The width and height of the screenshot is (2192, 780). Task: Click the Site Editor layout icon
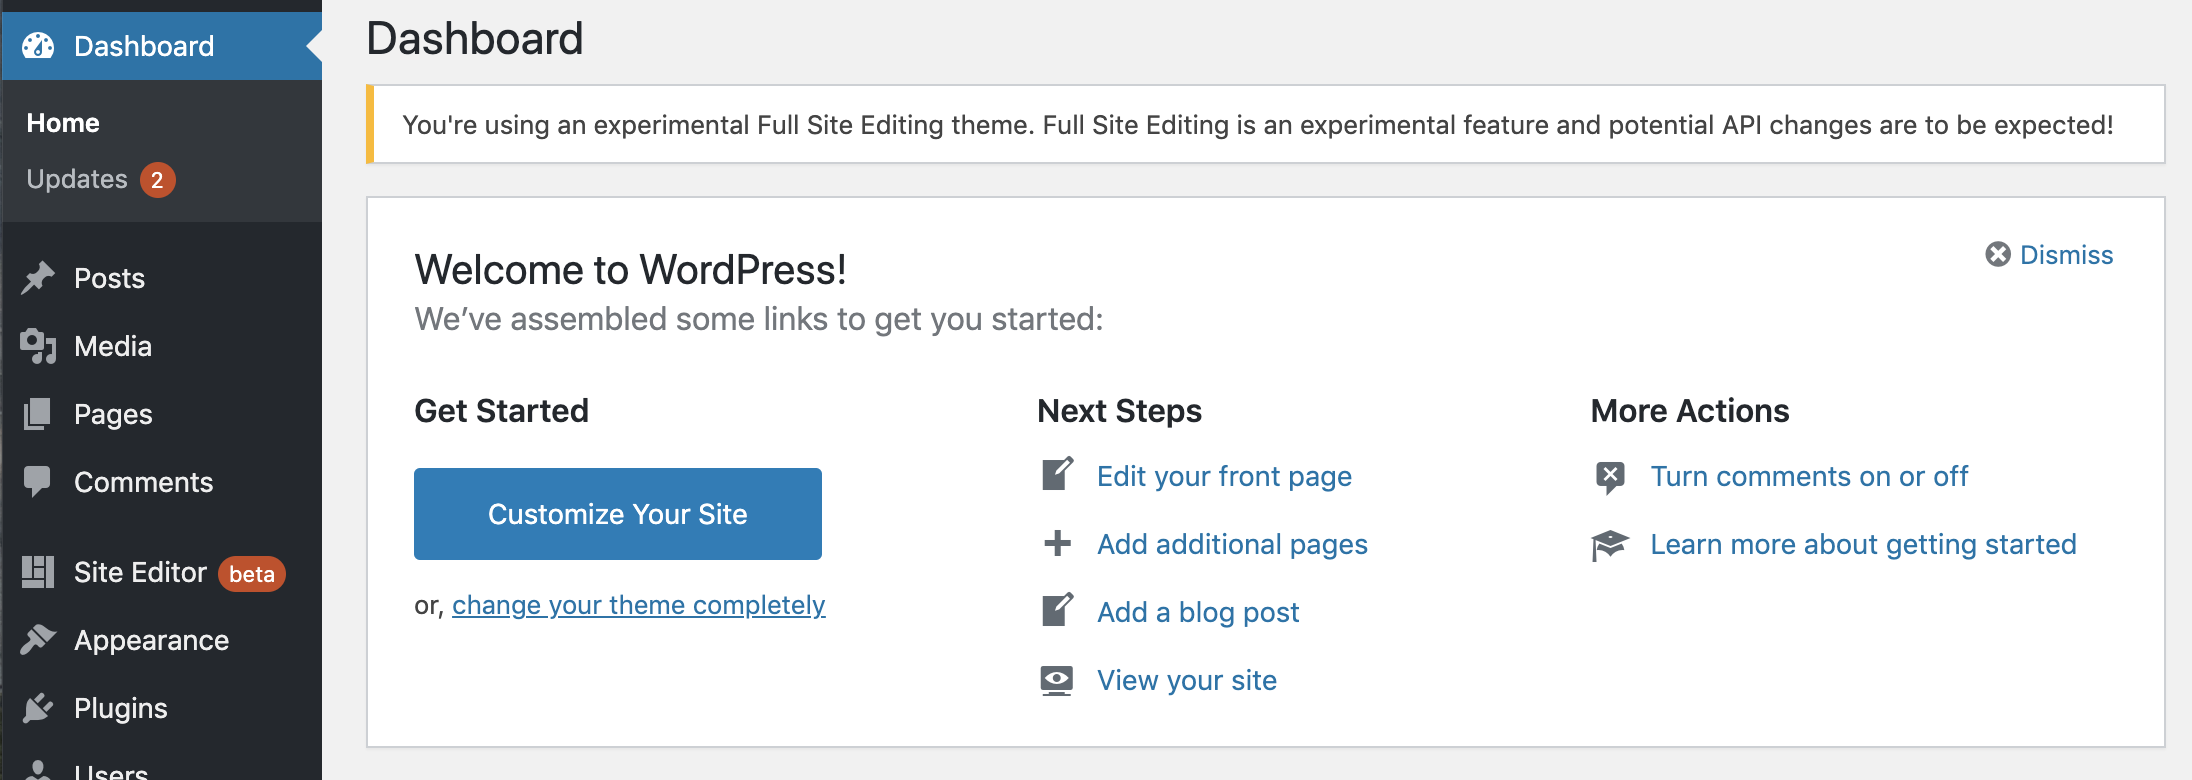38,572
